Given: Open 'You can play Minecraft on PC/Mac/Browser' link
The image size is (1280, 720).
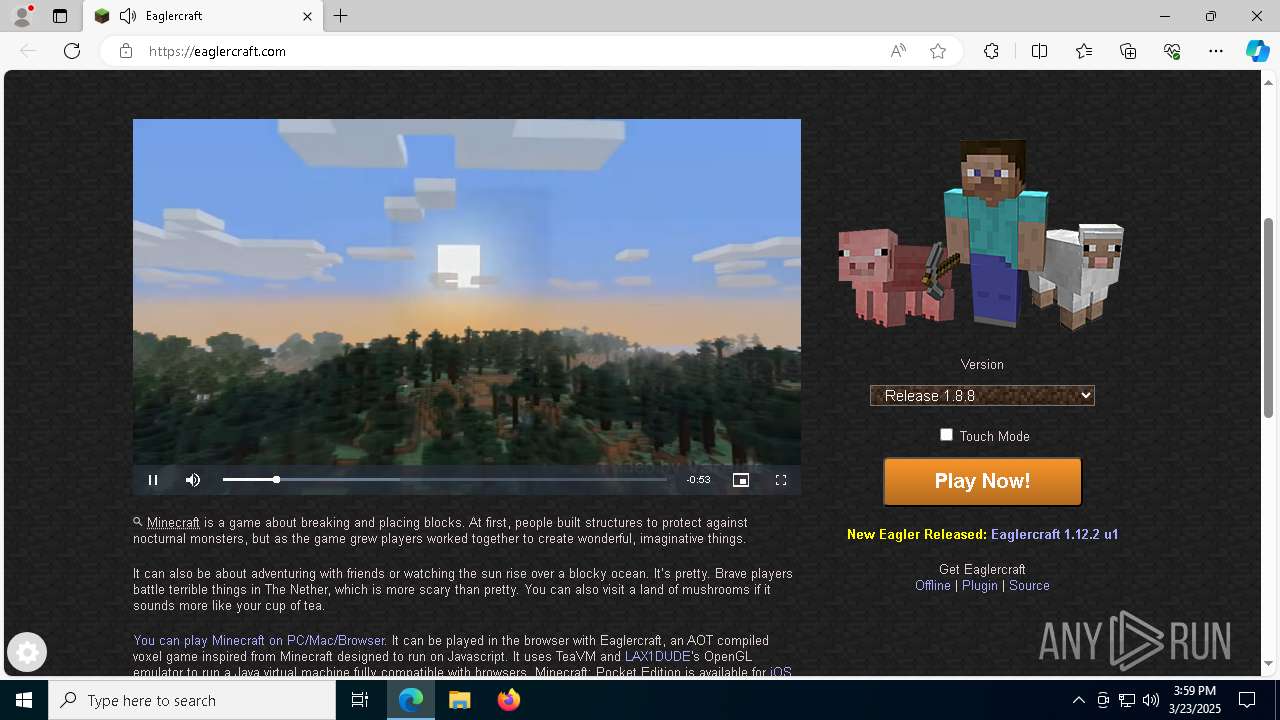Looking at the screenshot, I should click(x=259, y=641).
